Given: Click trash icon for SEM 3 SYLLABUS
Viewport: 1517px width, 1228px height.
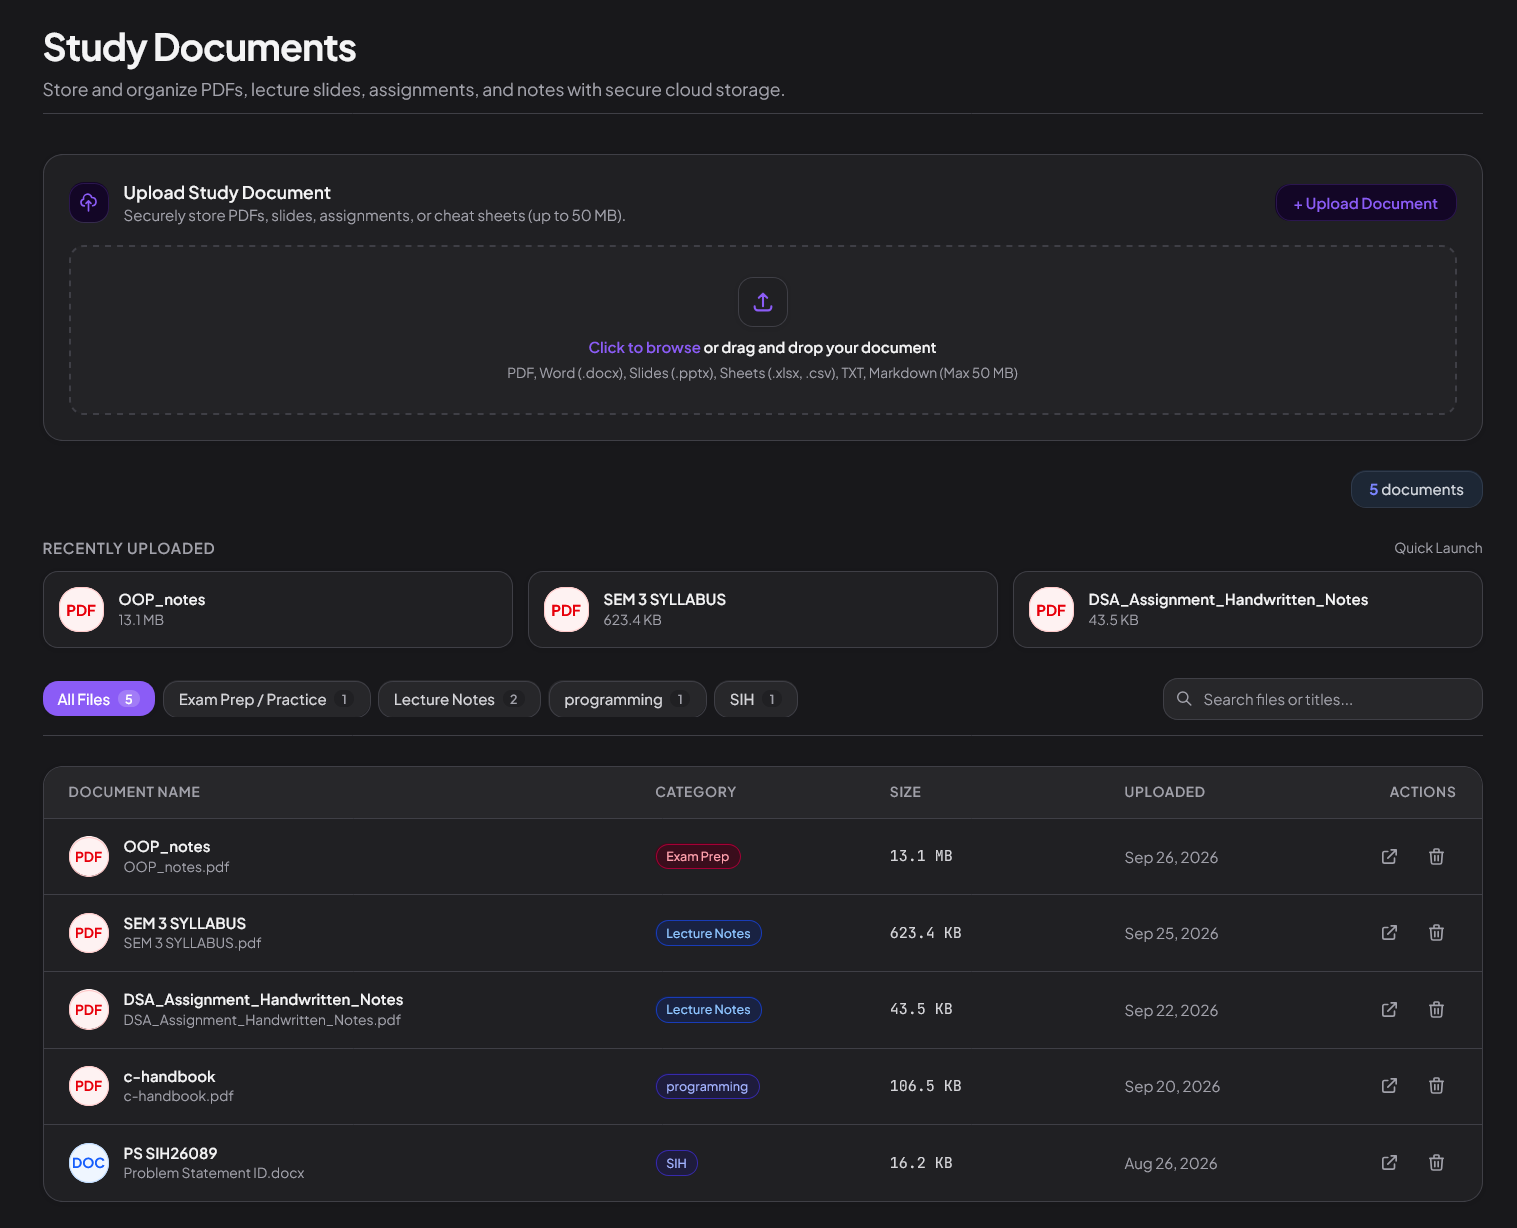Looking at the screenshot, I should (1436, 932).
